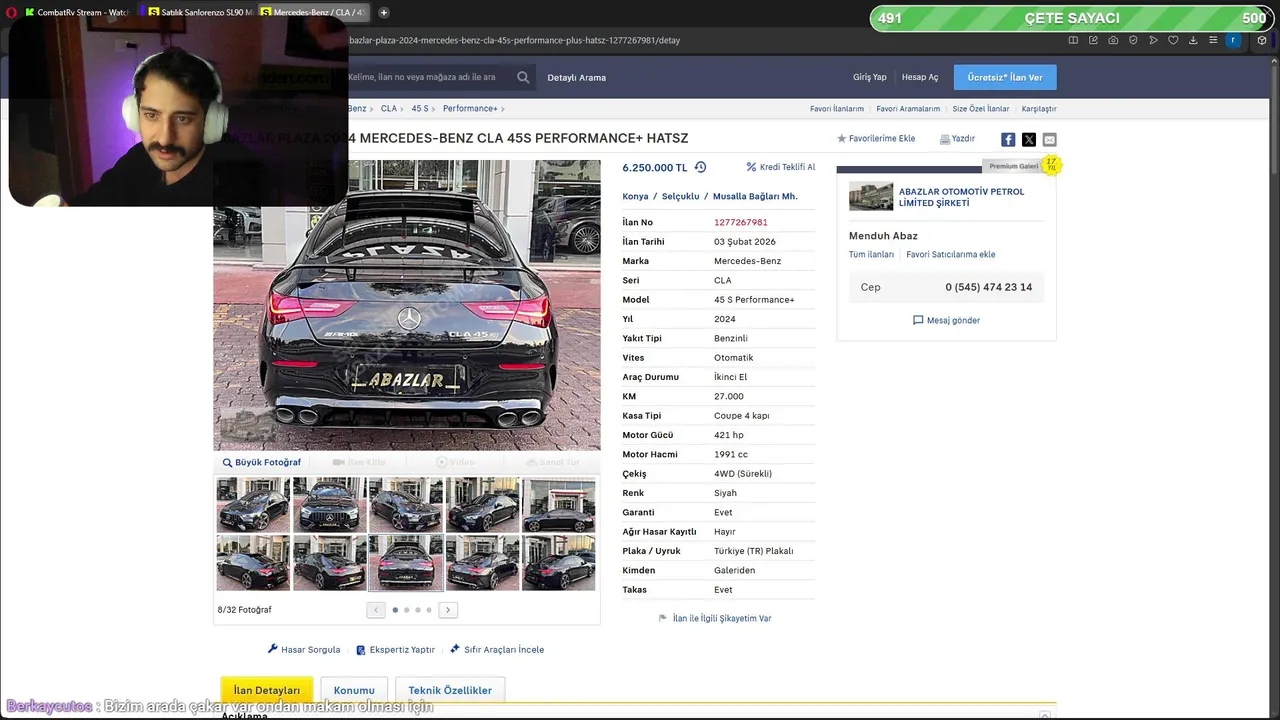The image size is (1280, 720).
Task: Click the edit page note icon in address bar
Action: click(x=1093, y=40)
